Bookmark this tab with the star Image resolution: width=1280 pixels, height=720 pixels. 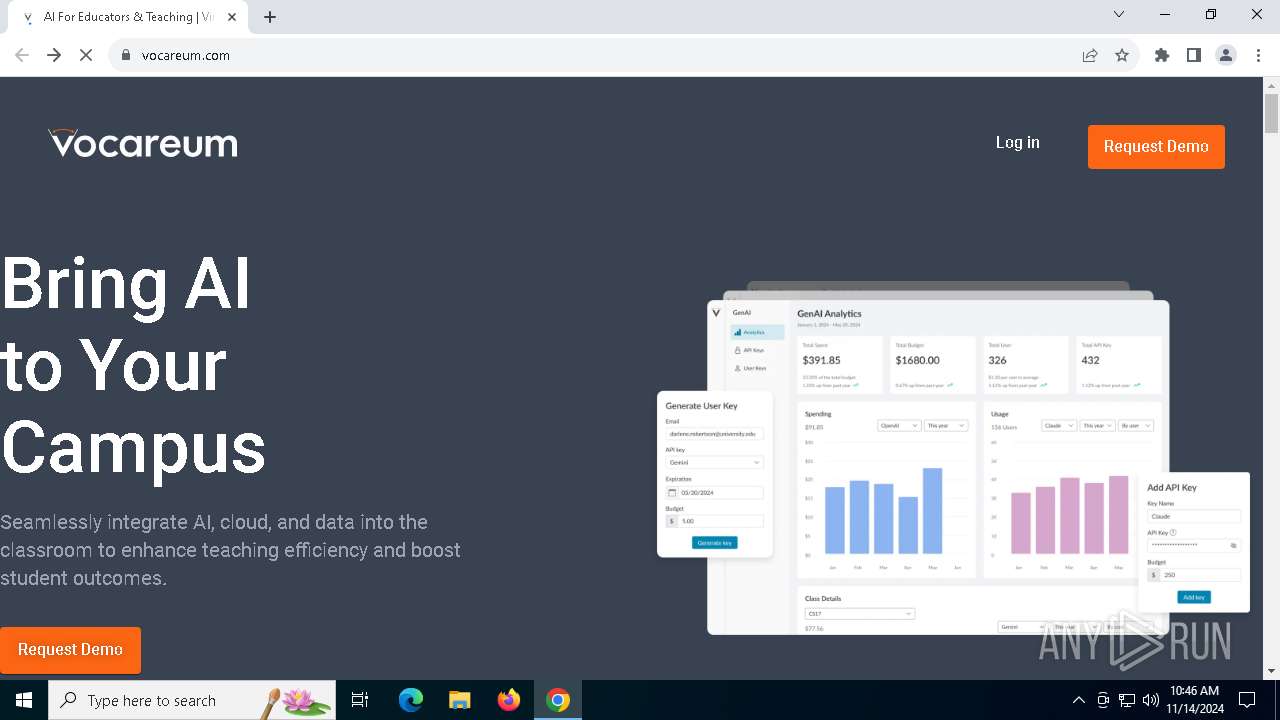1122,55
